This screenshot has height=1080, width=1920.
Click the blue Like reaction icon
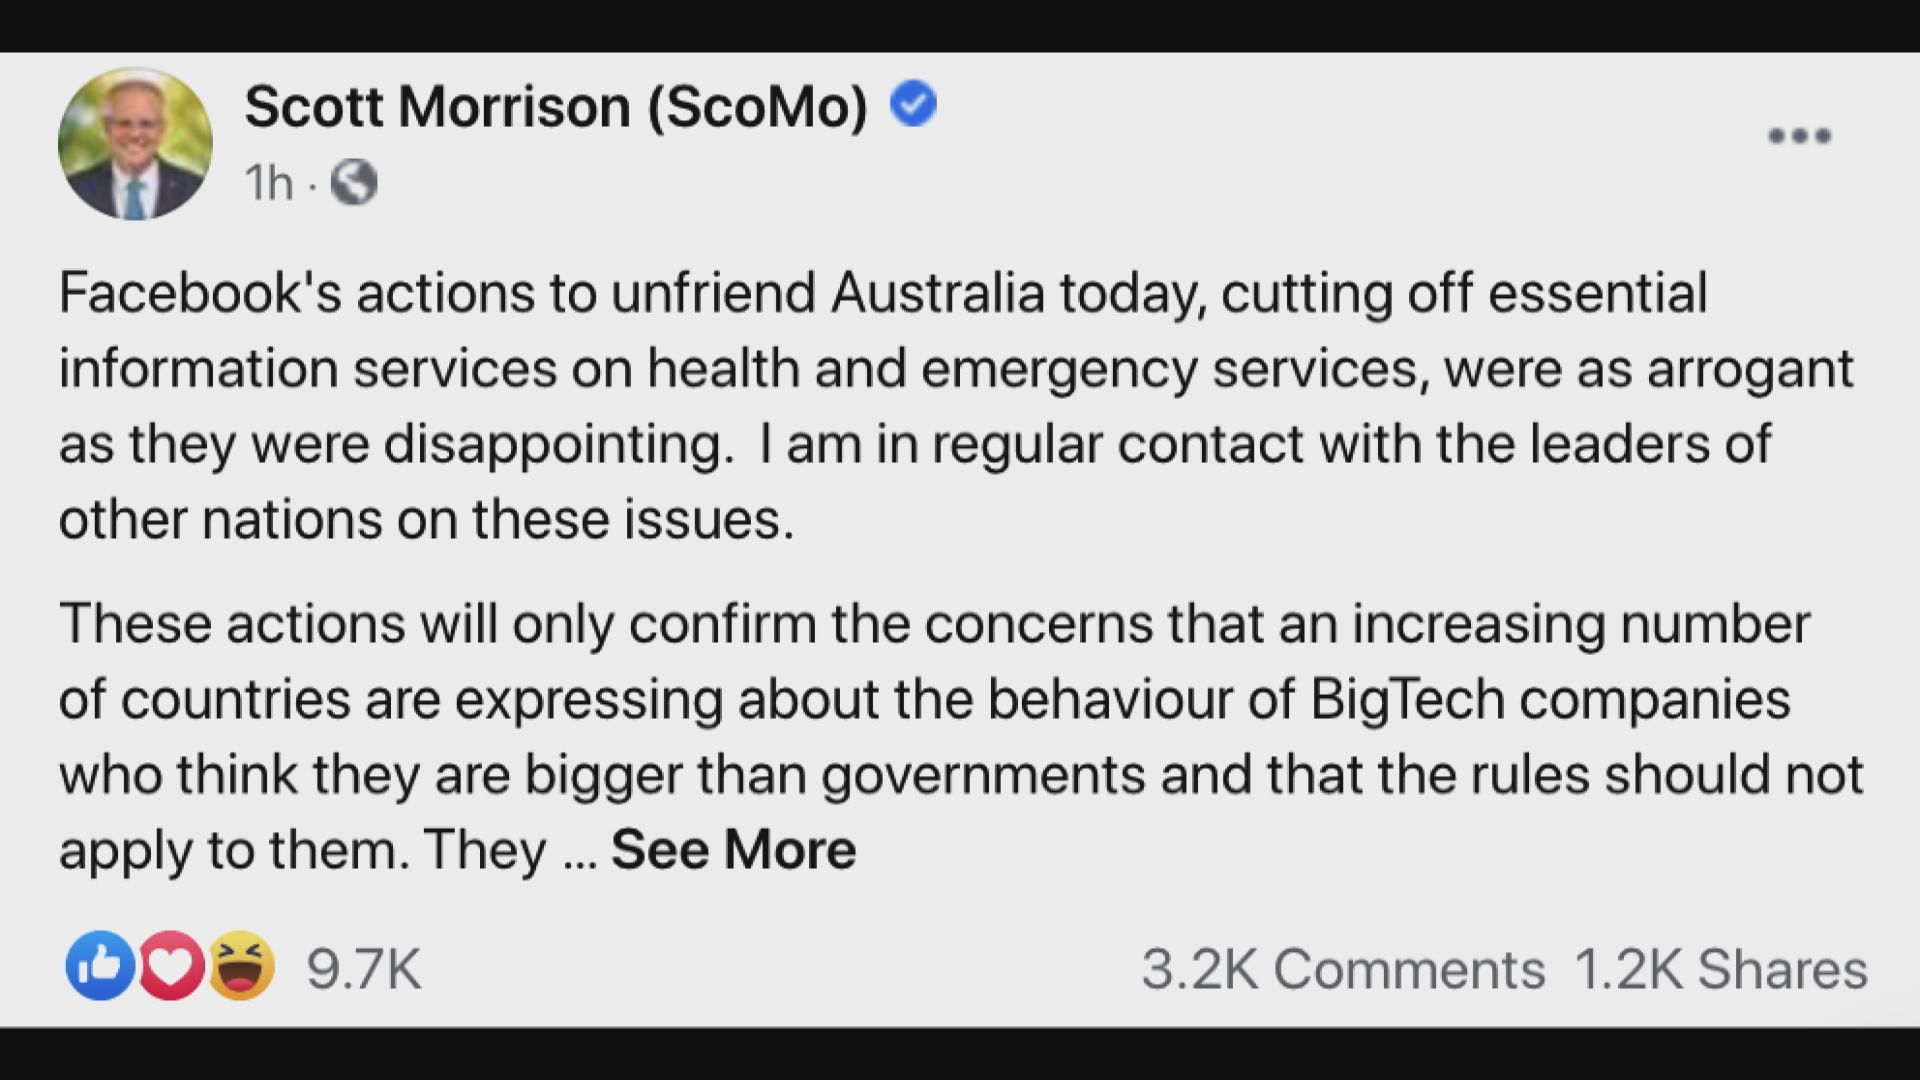(x=100, y=966)
